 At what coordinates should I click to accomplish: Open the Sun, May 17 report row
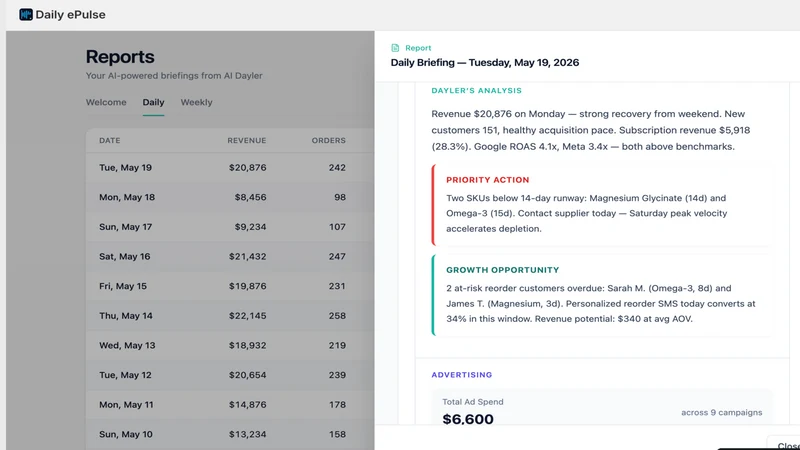click(x=230, y=227)
